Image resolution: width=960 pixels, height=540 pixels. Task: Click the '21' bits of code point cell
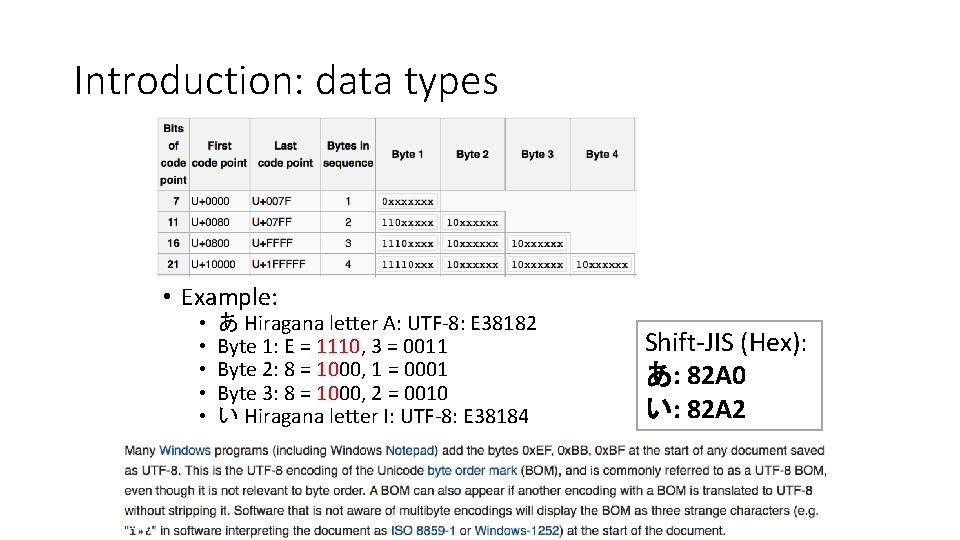173,264
